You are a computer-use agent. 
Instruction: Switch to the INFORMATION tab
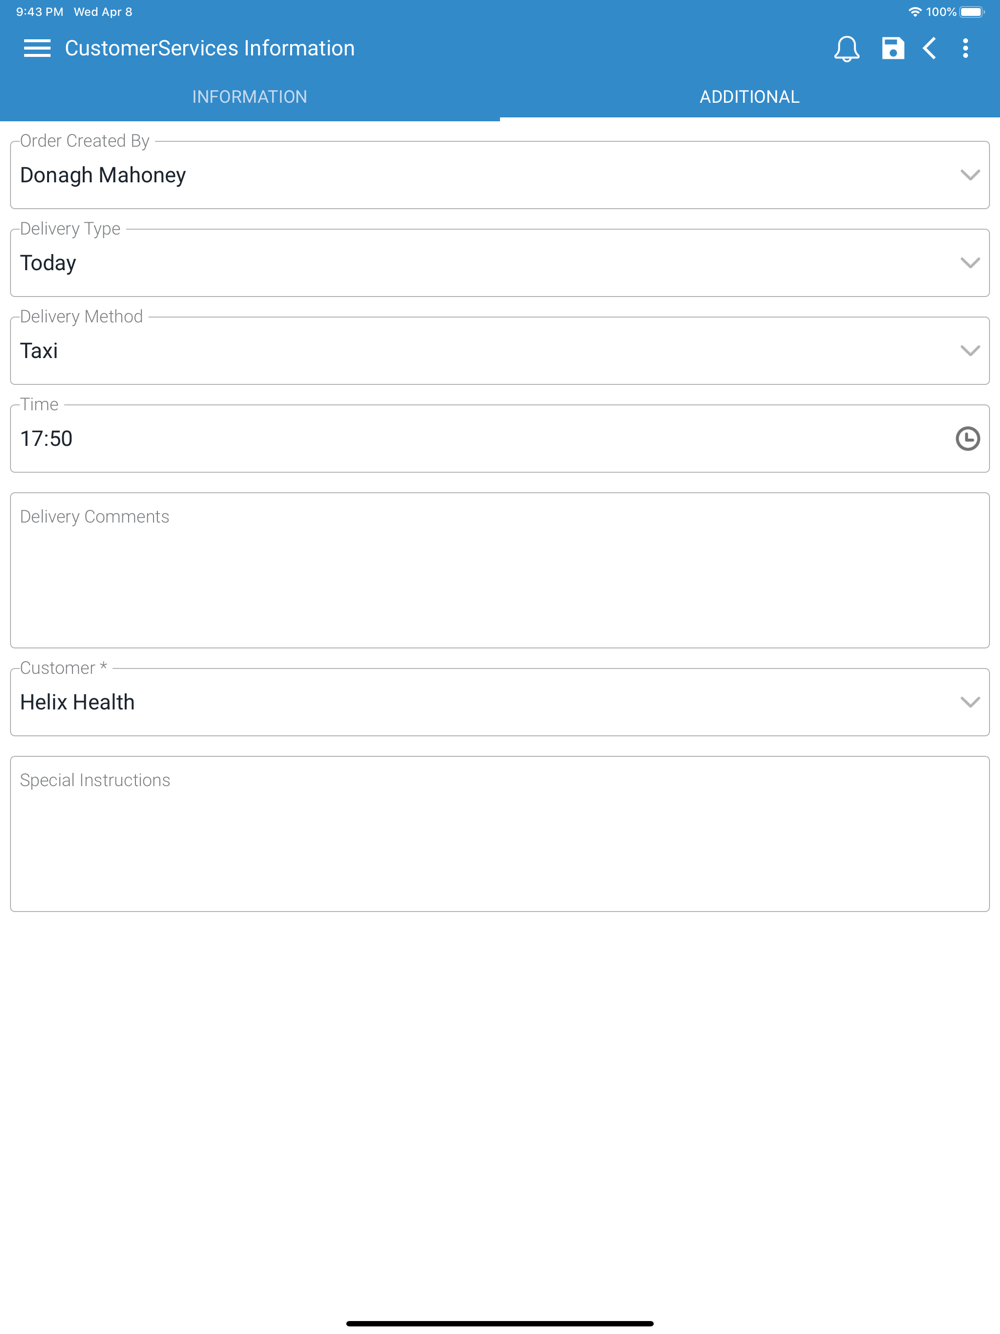point(250,97)
